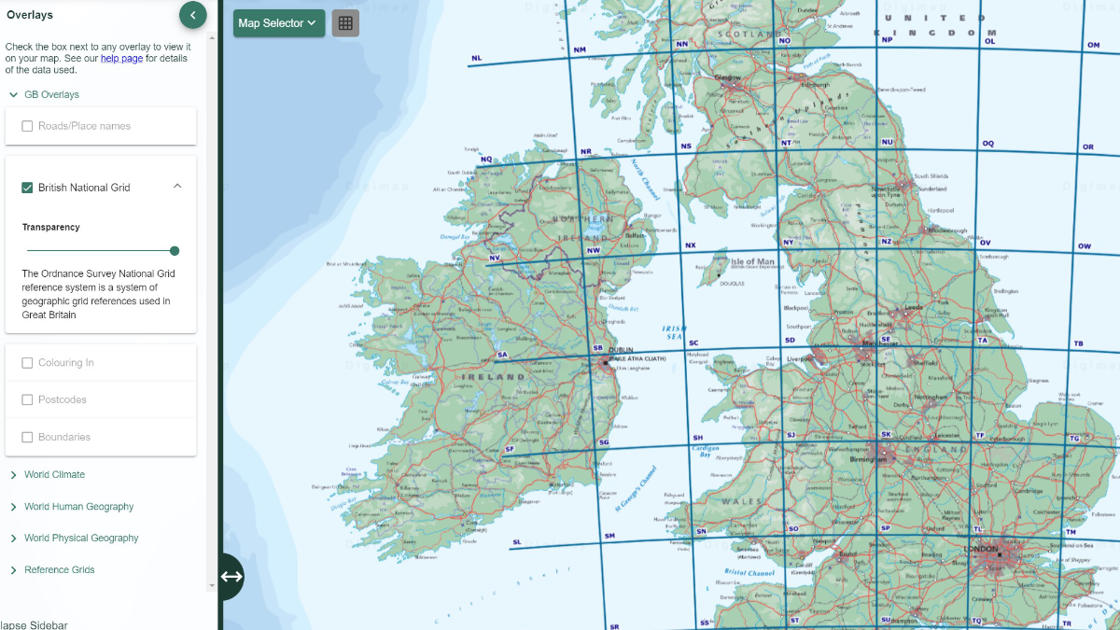This screenshot has height=630, width=1120.
Task: Open the help page link
Action: 121,57
